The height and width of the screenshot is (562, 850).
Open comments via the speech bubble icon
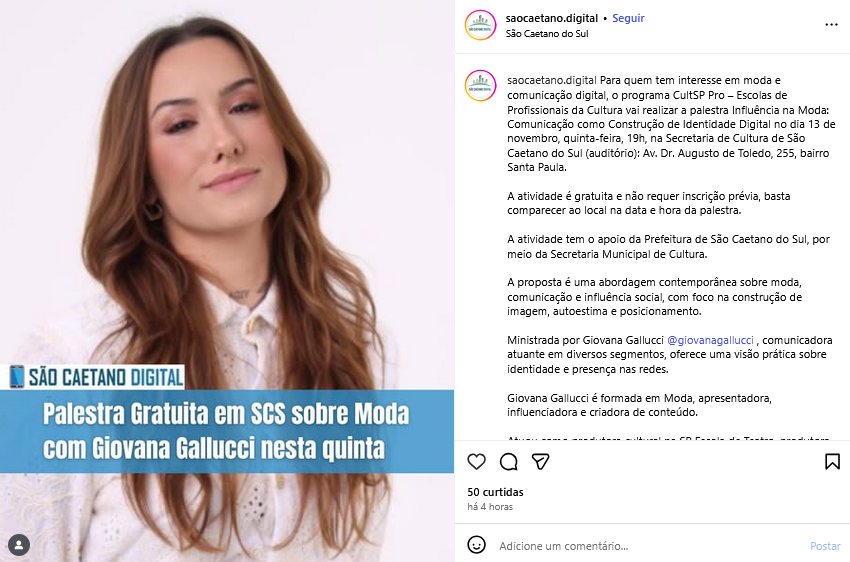508,462
